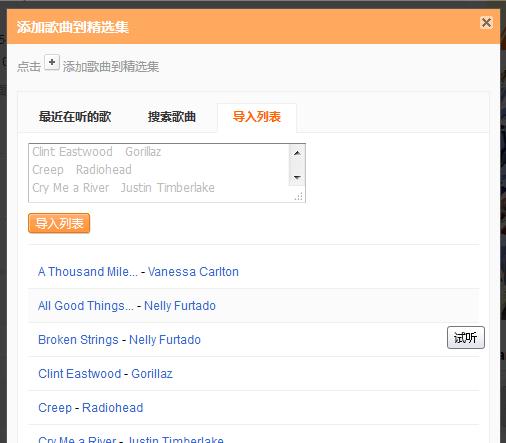Click 试听 button to preview Broken Strings

click(466, 338)
